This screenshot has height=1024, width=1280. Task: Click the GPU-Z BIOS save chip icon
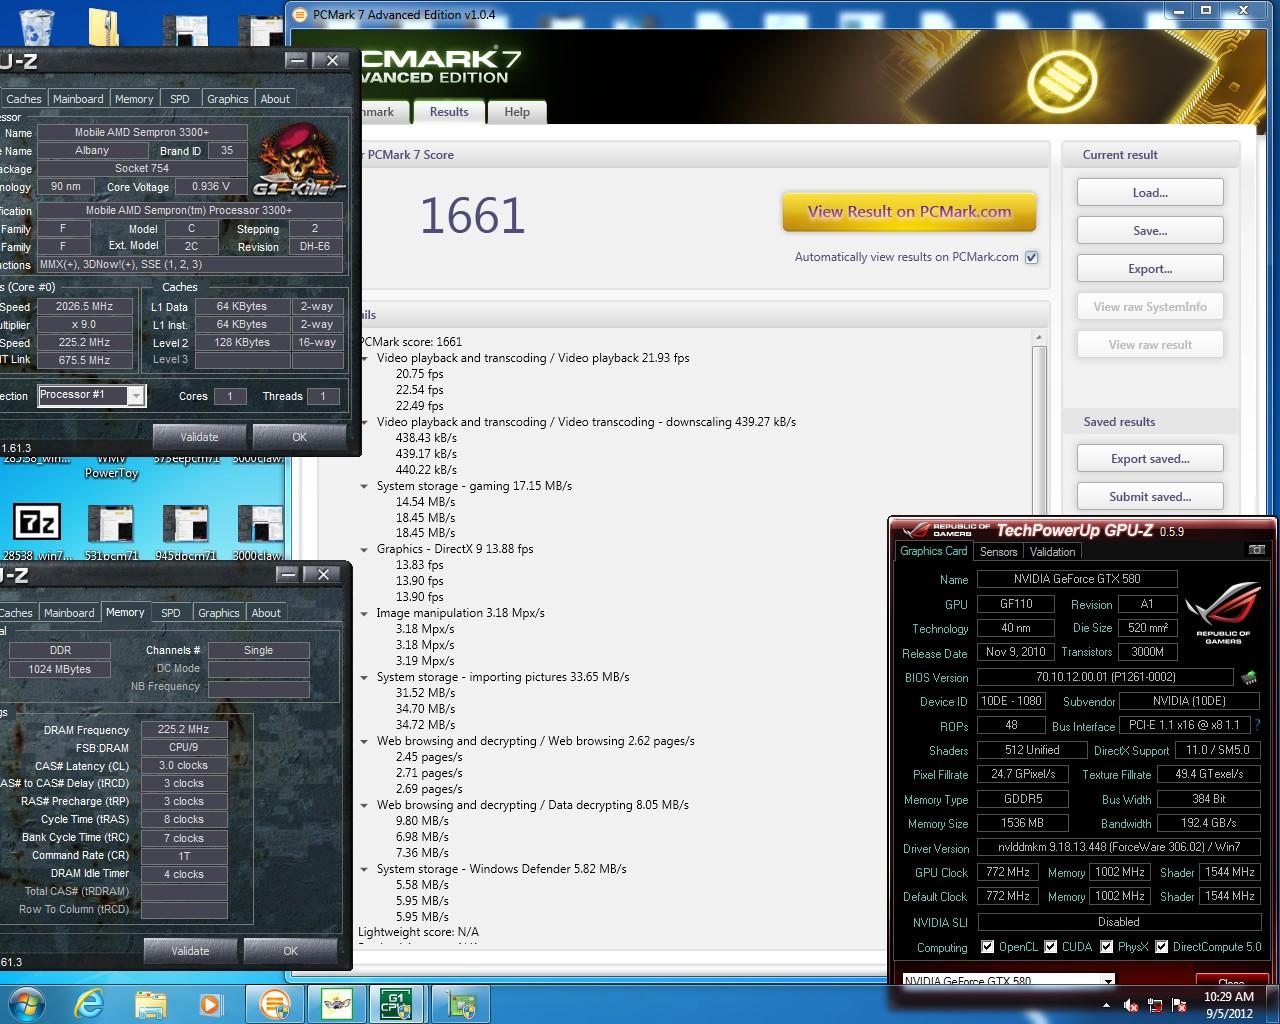pos(1249,677)
